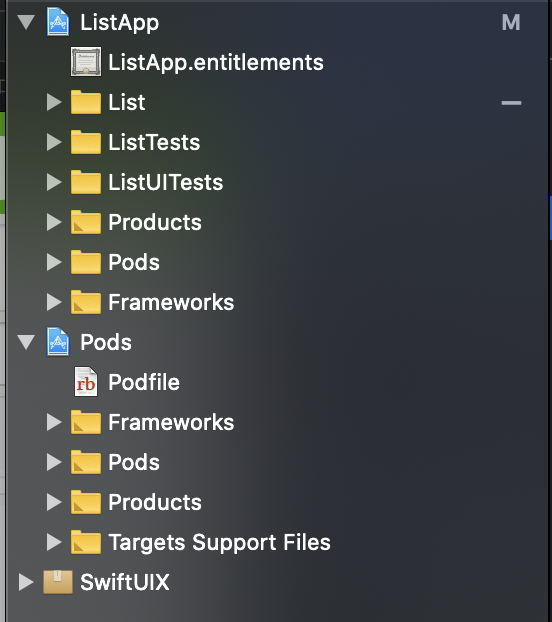
Task: Click the M modified status badge
Action: [511, 22]
